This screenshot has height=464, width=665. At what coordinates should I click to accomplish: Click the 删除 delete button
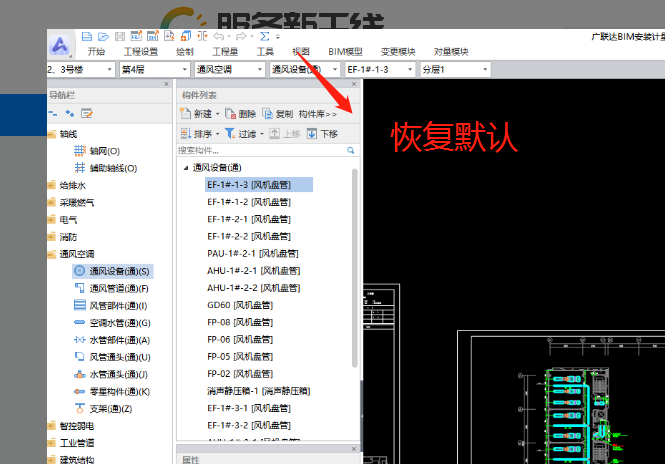(240, 114)
